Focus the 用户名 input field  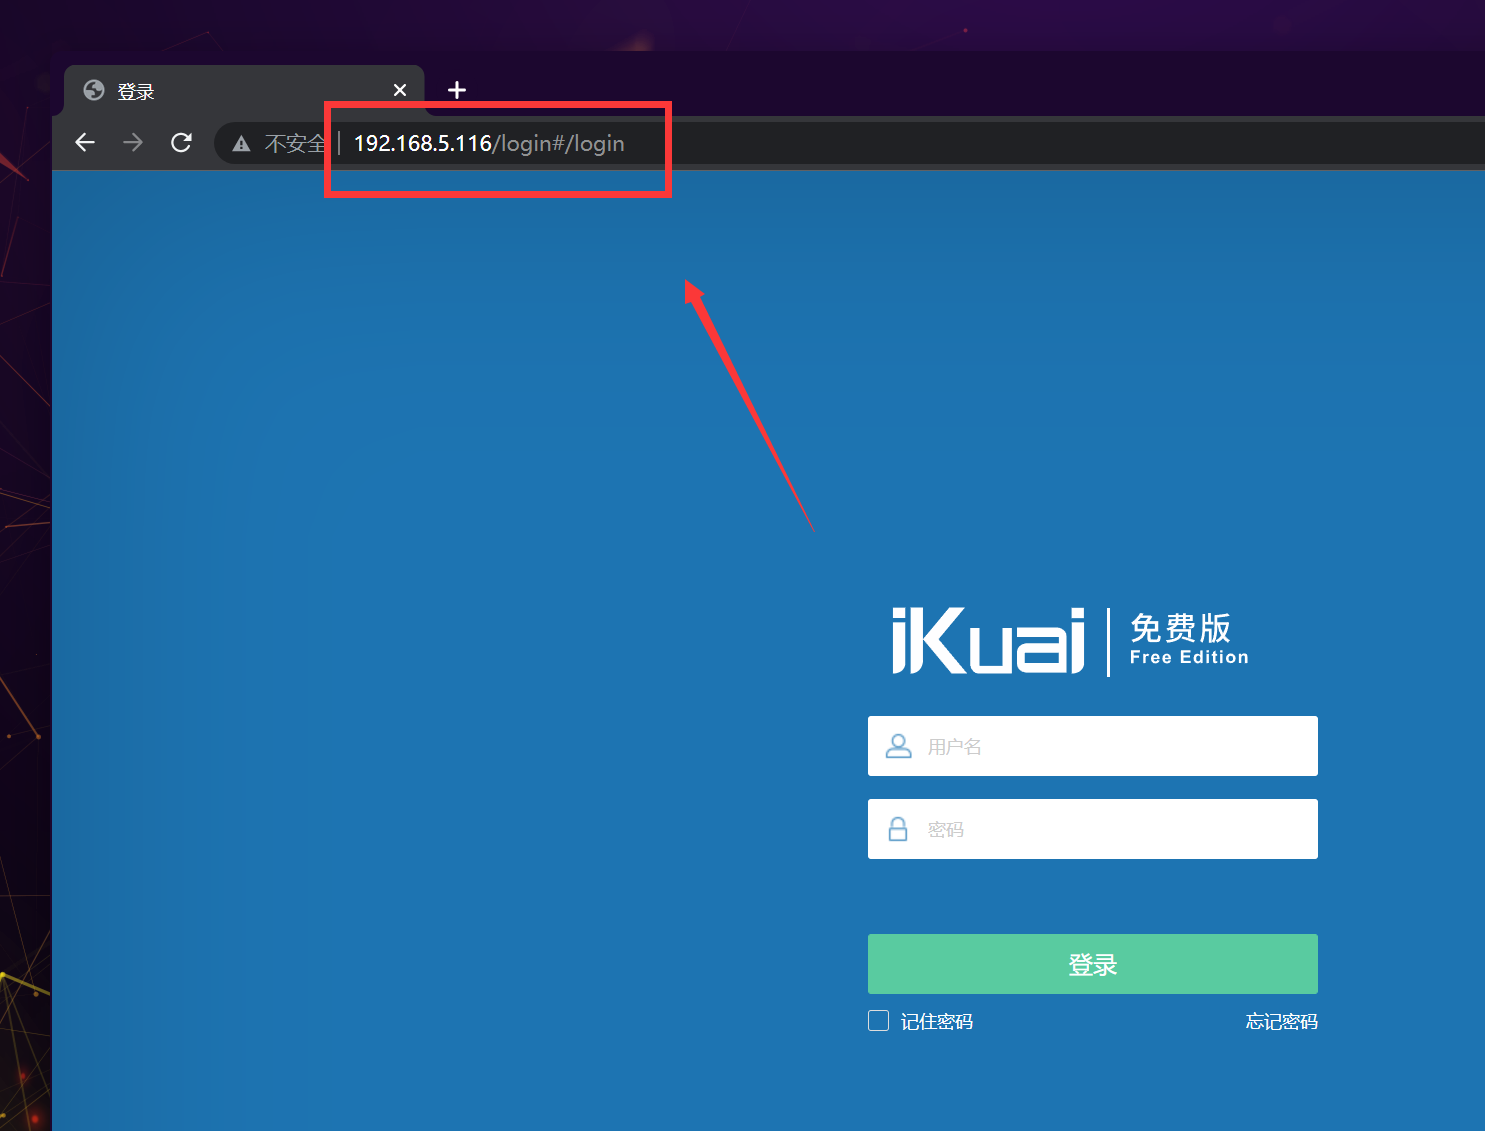[1110, 746]
